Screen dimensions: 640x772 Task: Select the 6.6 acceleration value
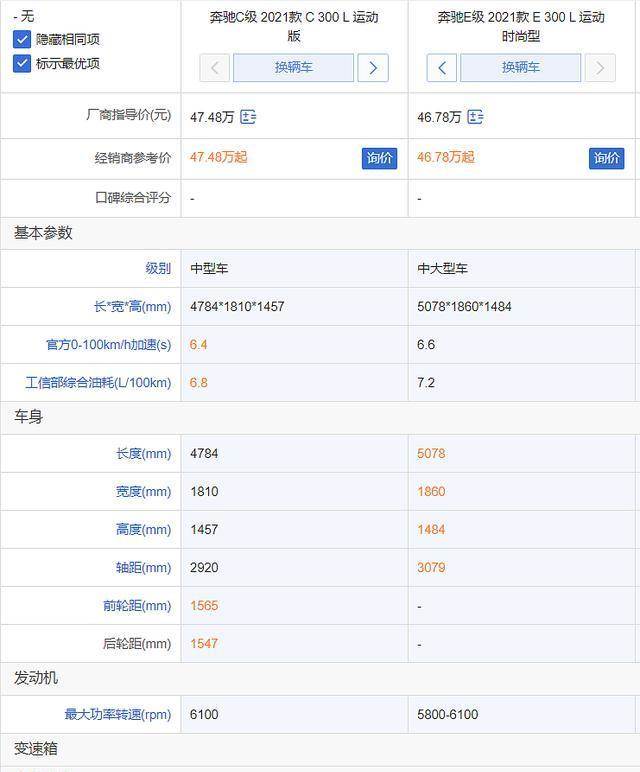426,345
